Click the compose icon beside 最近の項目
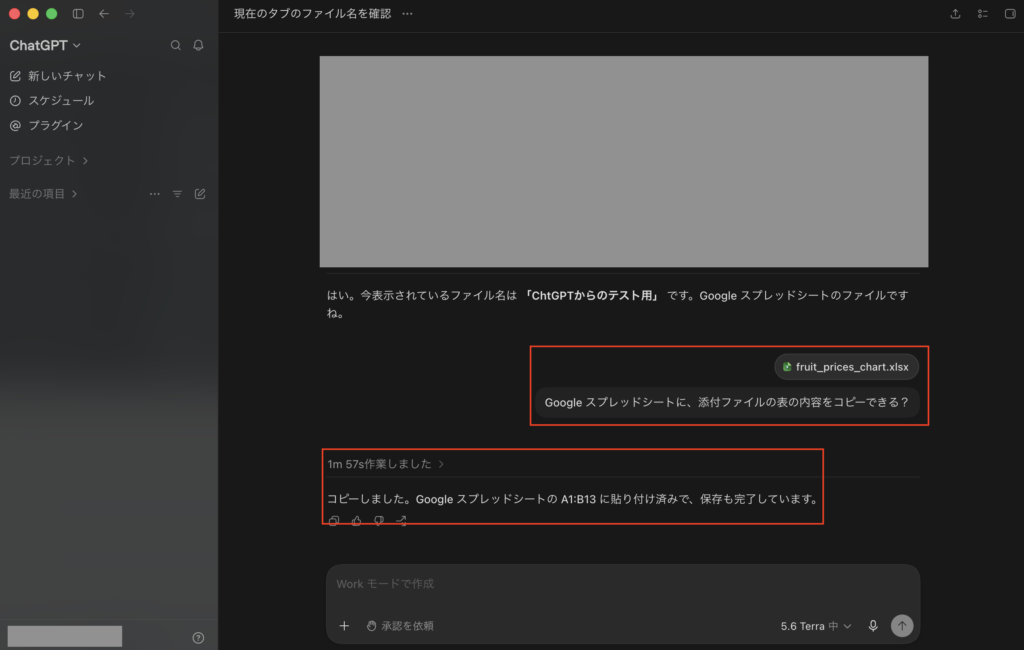This screenshot has height=650, width=1024. 200,194
